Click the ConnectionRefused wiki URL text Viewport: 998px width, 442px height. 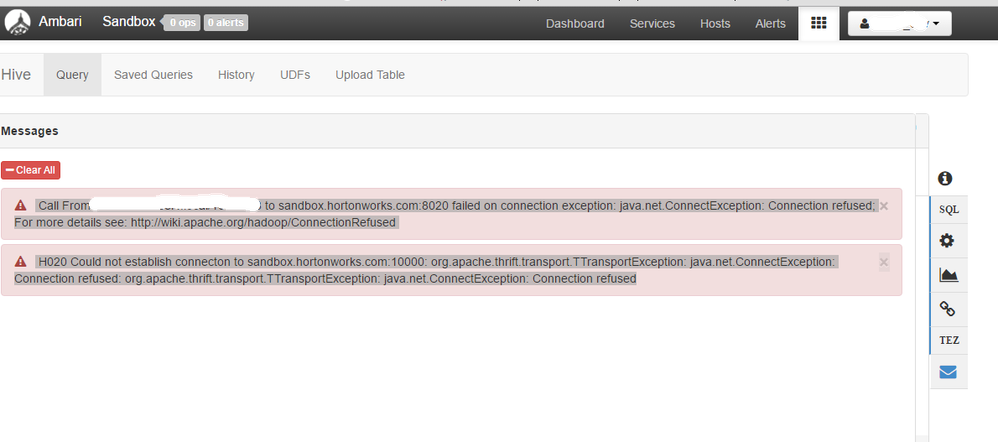point(264,222)
